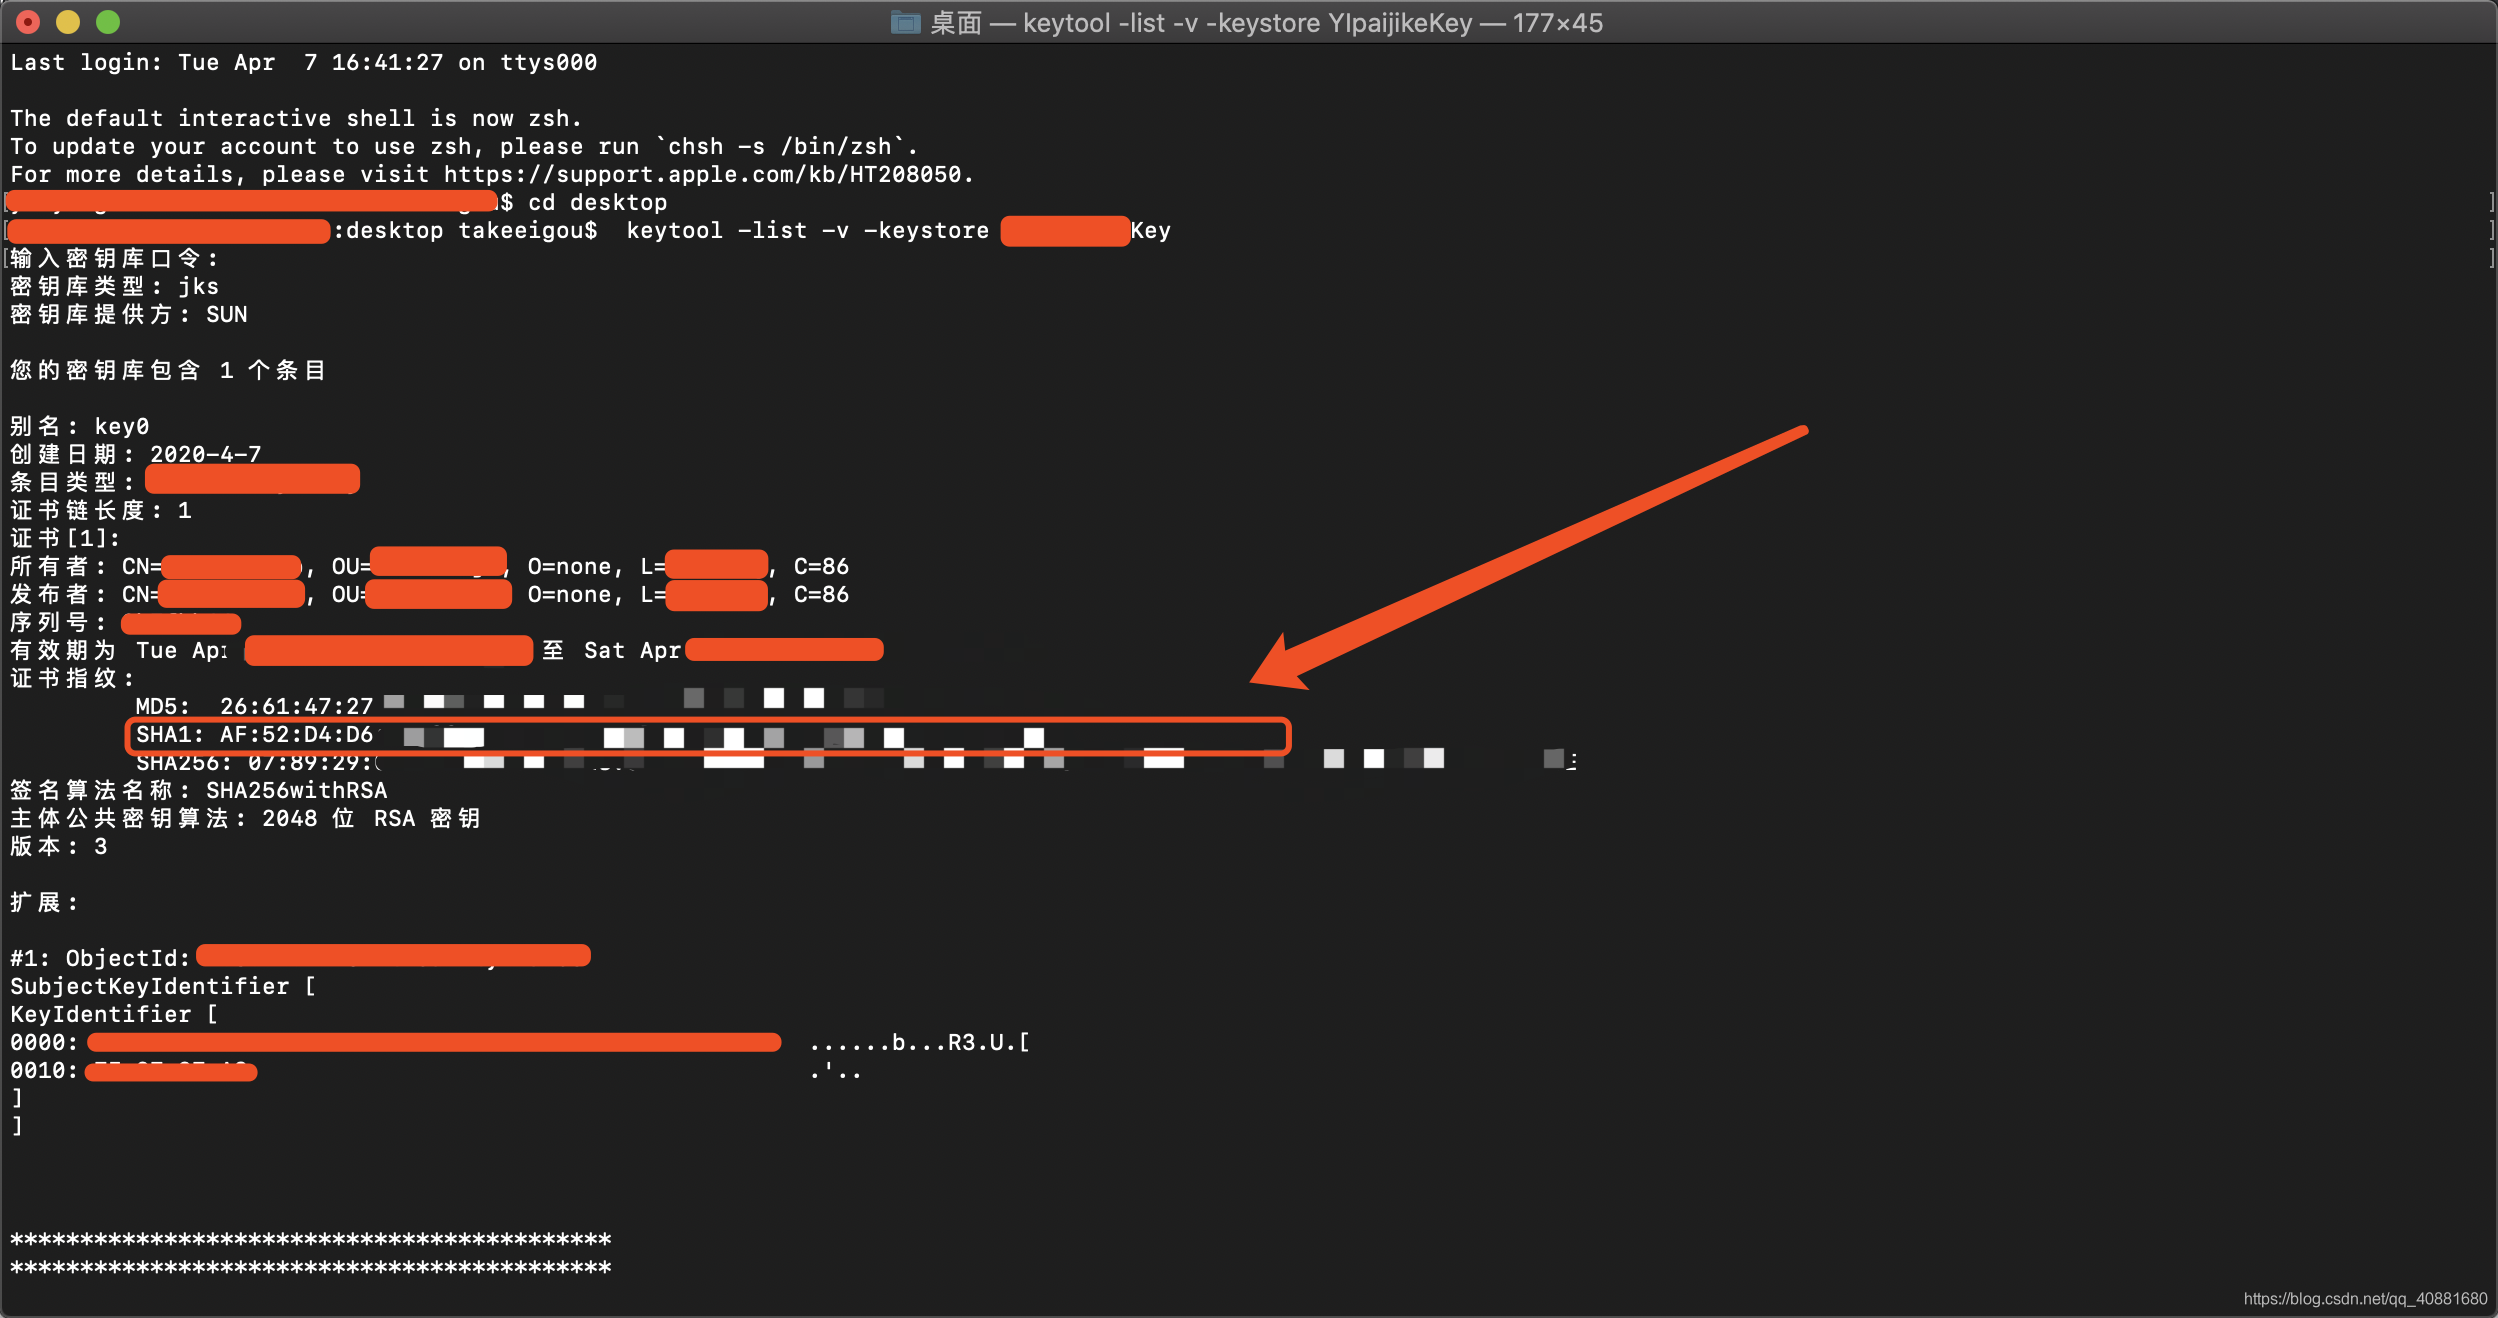The image size is (2498, 1318).
Task: Click the '发布者:' issuer line label
Action: tap(58, 594)
